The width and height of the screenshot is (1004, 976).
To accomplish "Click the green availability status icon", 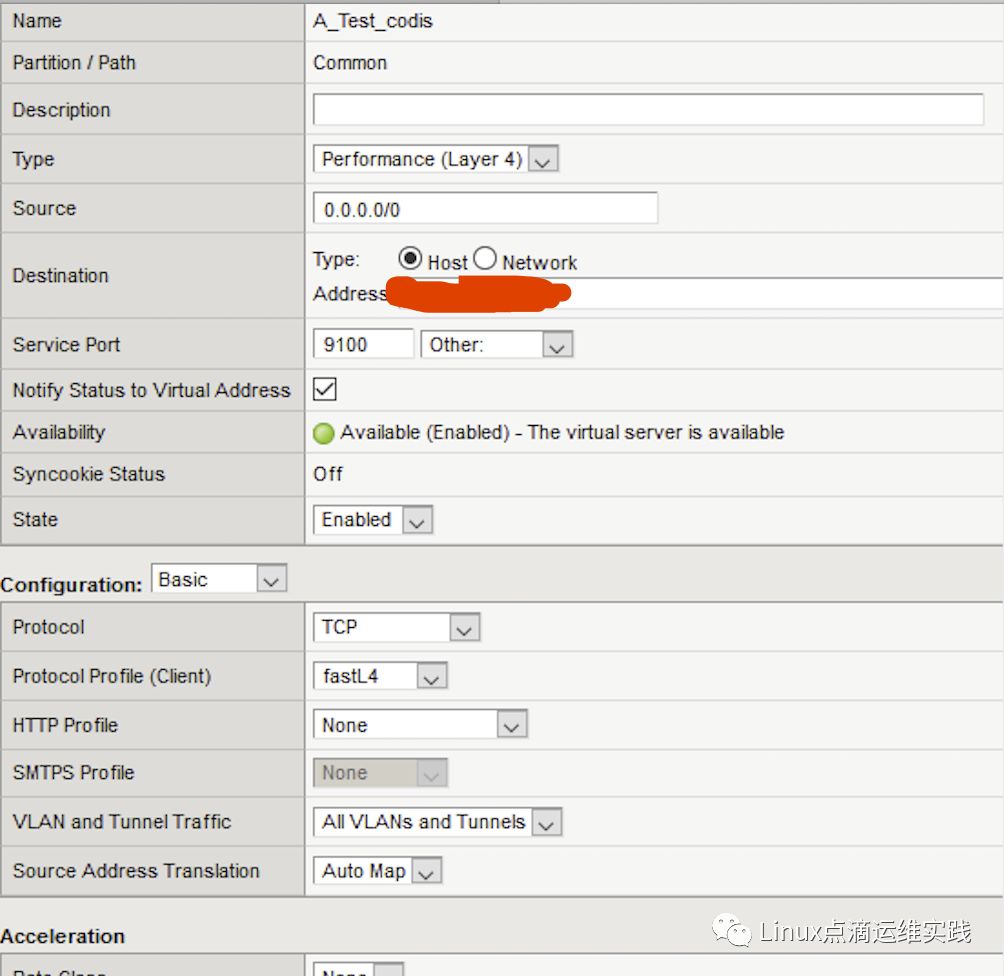I will [323, 434].
